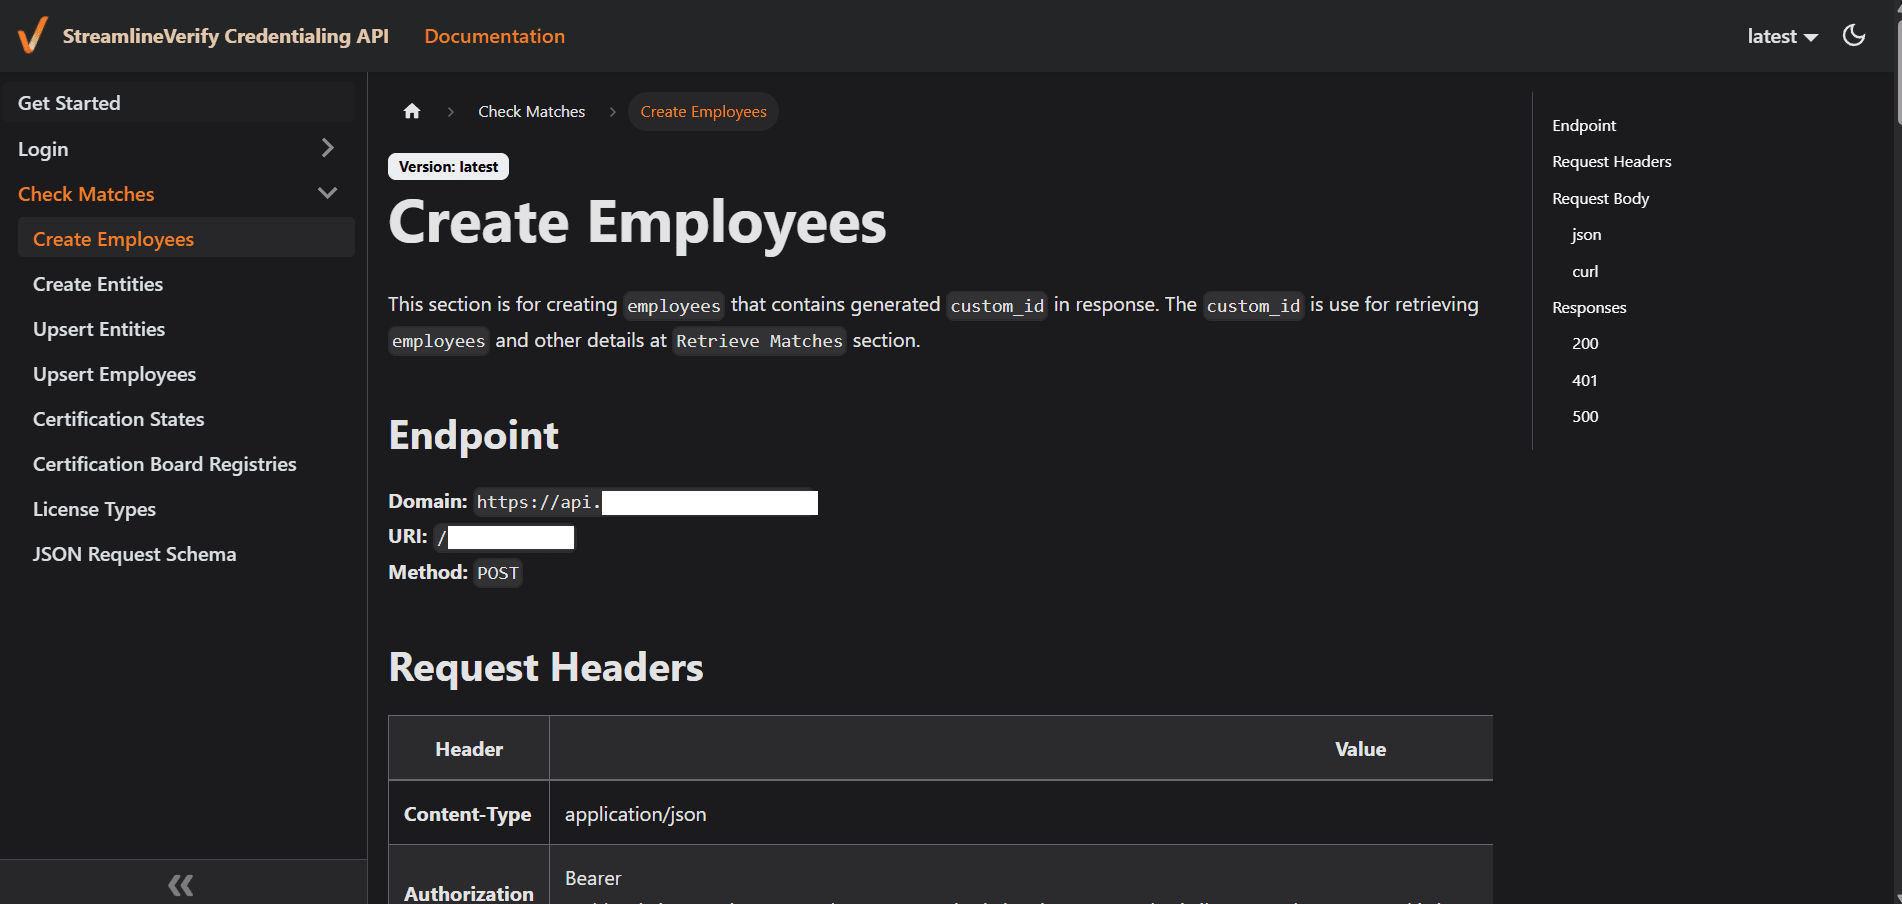The width and height of the screenshot is (1902, 904).
Task: Jump to Request Headers in page outline
Action: click(1611, 162)
